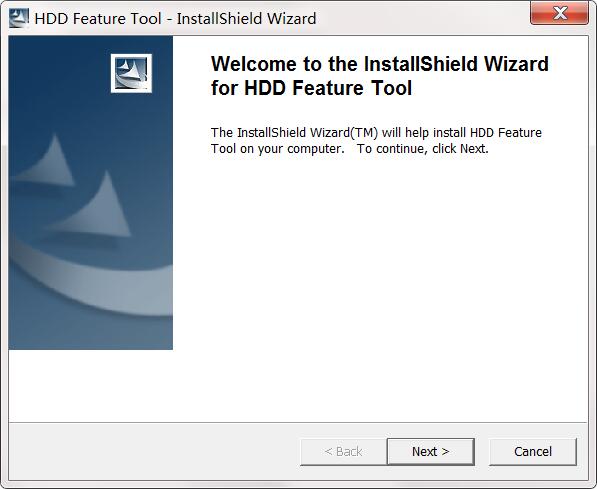
Task: Click the installer icon in title bar
Action: 19,18
